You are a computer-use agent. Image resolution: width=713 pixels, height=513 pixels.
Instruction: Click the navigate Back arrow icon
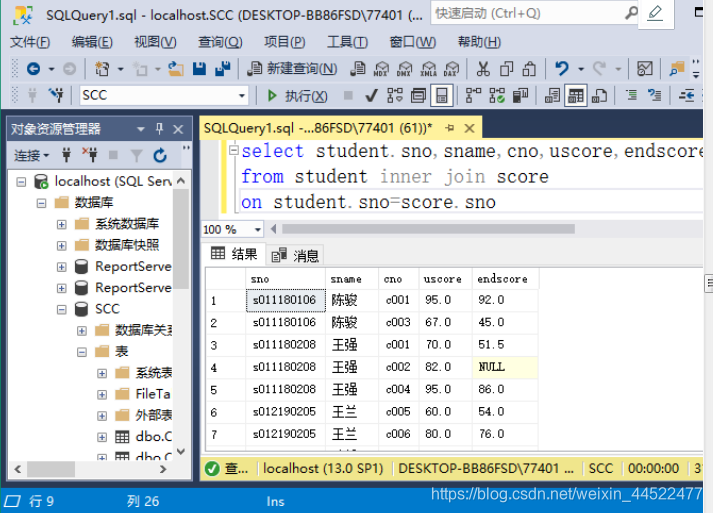pyautogui.click(x=33, y=69)
